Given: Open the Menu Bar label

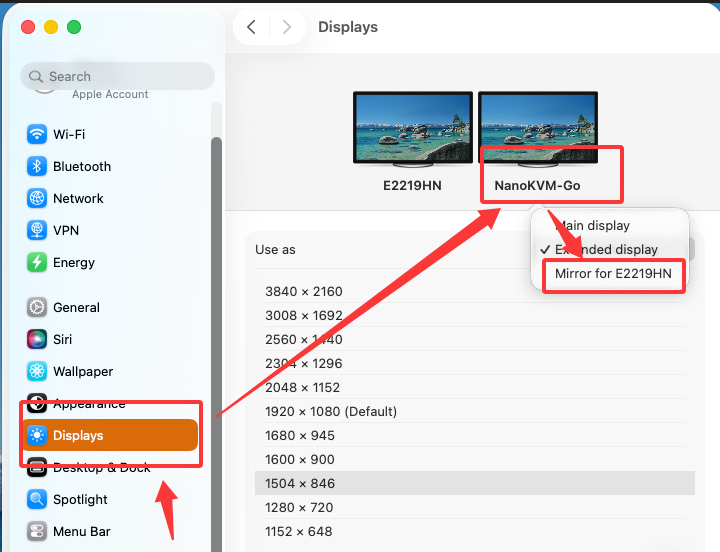Looking at the screenshot, I should (82, 531).
